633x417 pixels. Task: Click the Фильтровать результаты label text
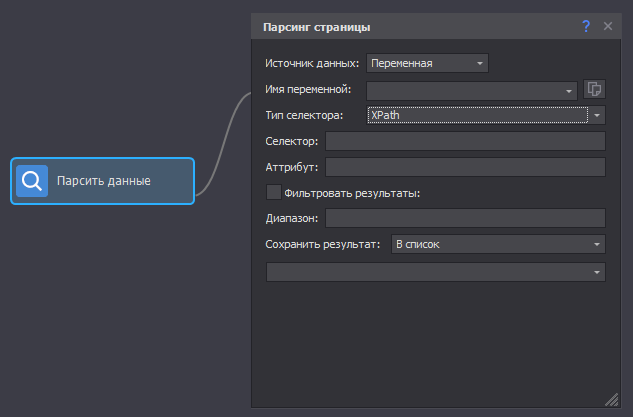[352, 193]
